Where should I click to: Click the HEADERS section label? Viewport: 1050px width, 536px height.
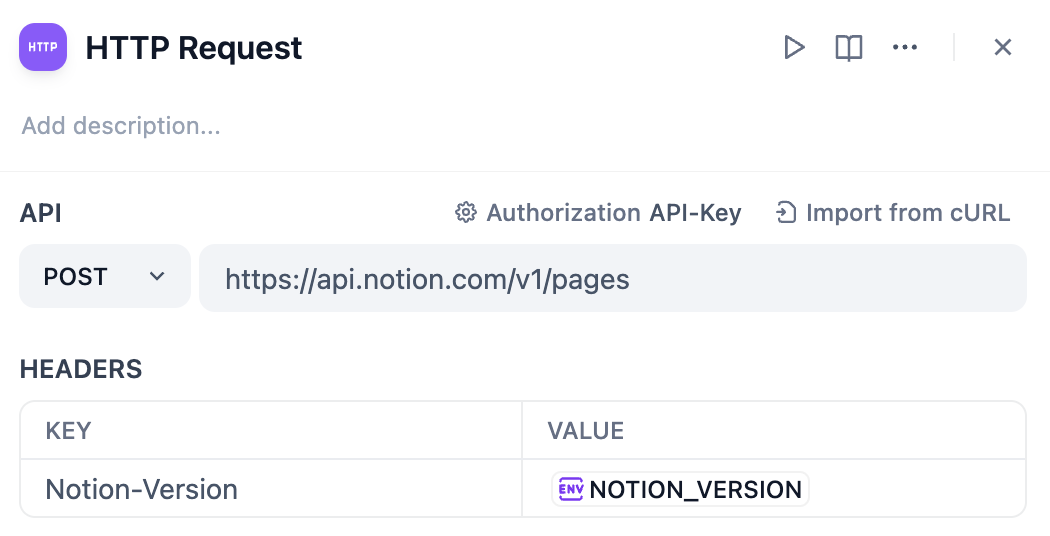pyautogui.click(x=81, y=369)
